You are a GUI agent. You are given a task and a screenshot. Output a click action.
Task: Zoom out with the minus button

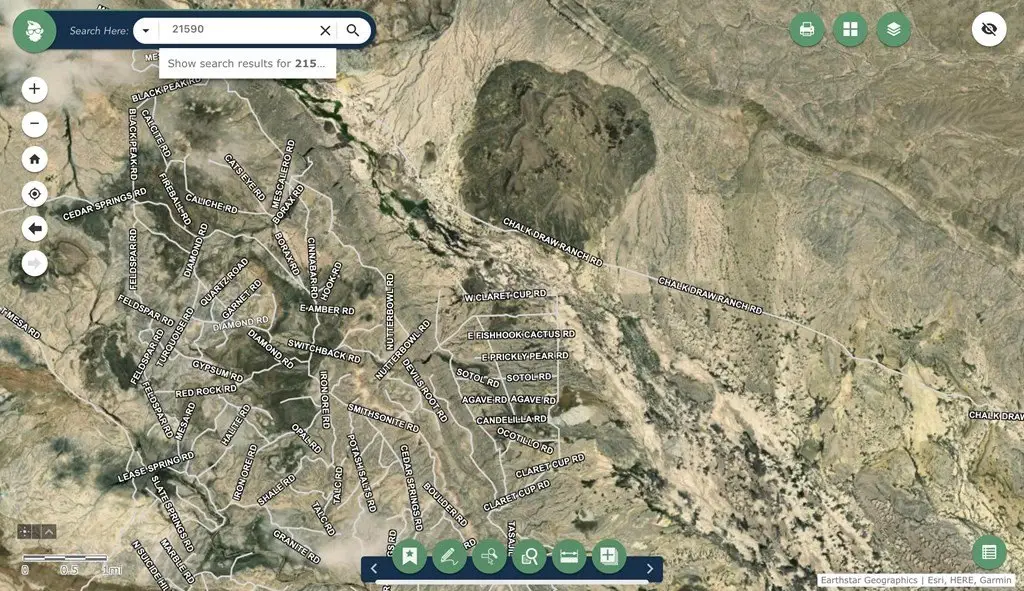click(35, 124)
